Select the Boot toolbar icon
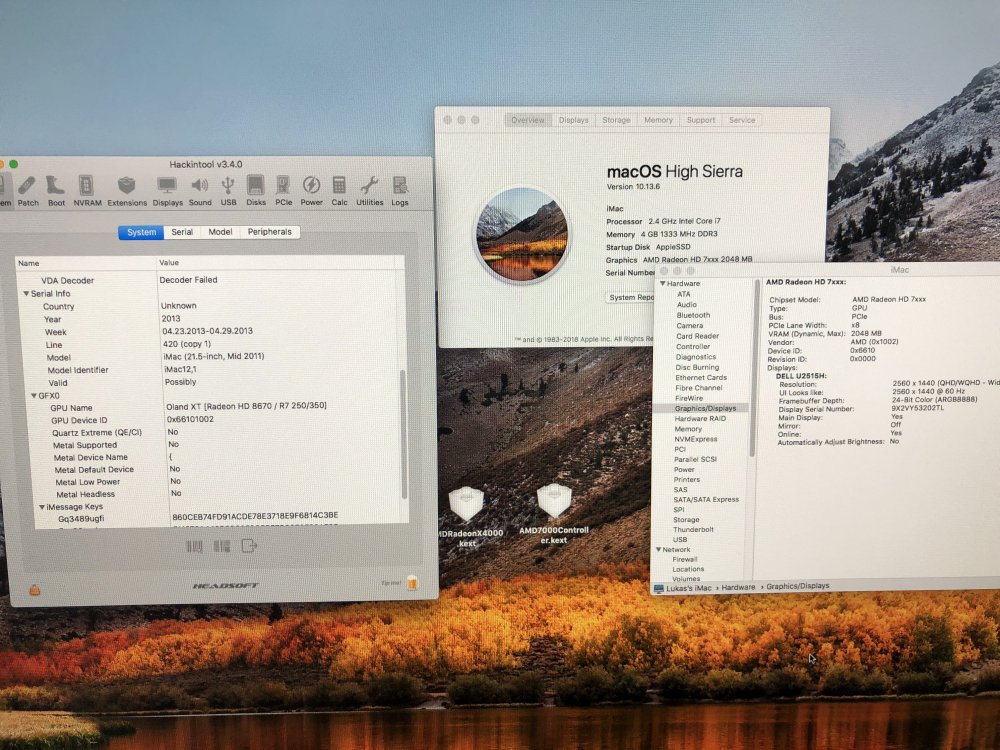Screen dimensions: 1000x750 point(56,191)
